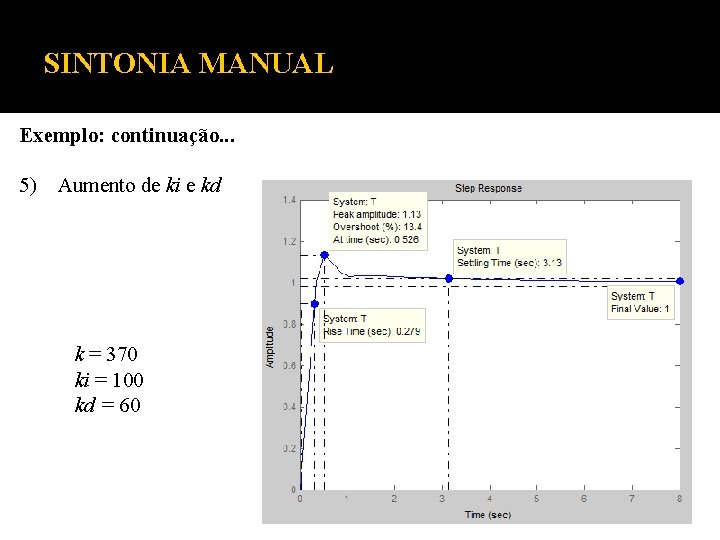
Task: Click the 5 tick on time axis
Action: tap(536, 499)
